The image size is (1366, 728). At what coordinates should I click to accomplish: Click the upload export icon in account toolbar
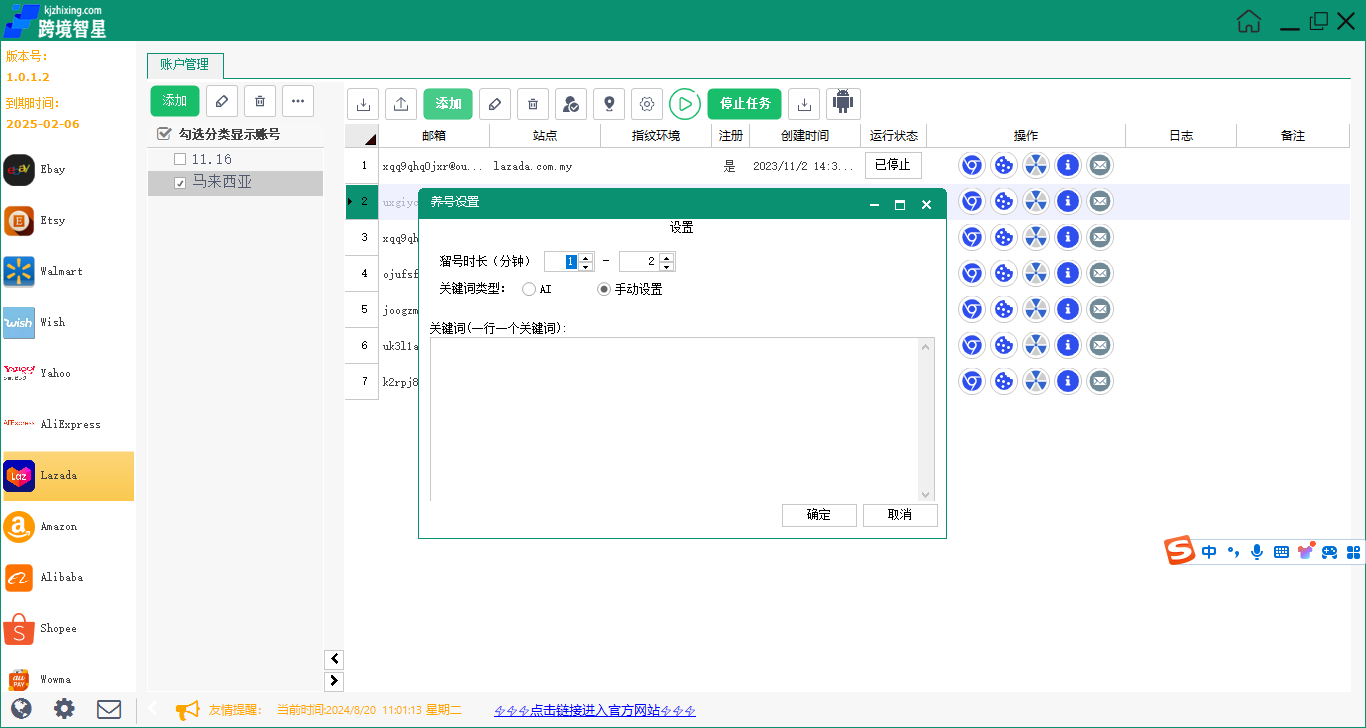[401, 104]
